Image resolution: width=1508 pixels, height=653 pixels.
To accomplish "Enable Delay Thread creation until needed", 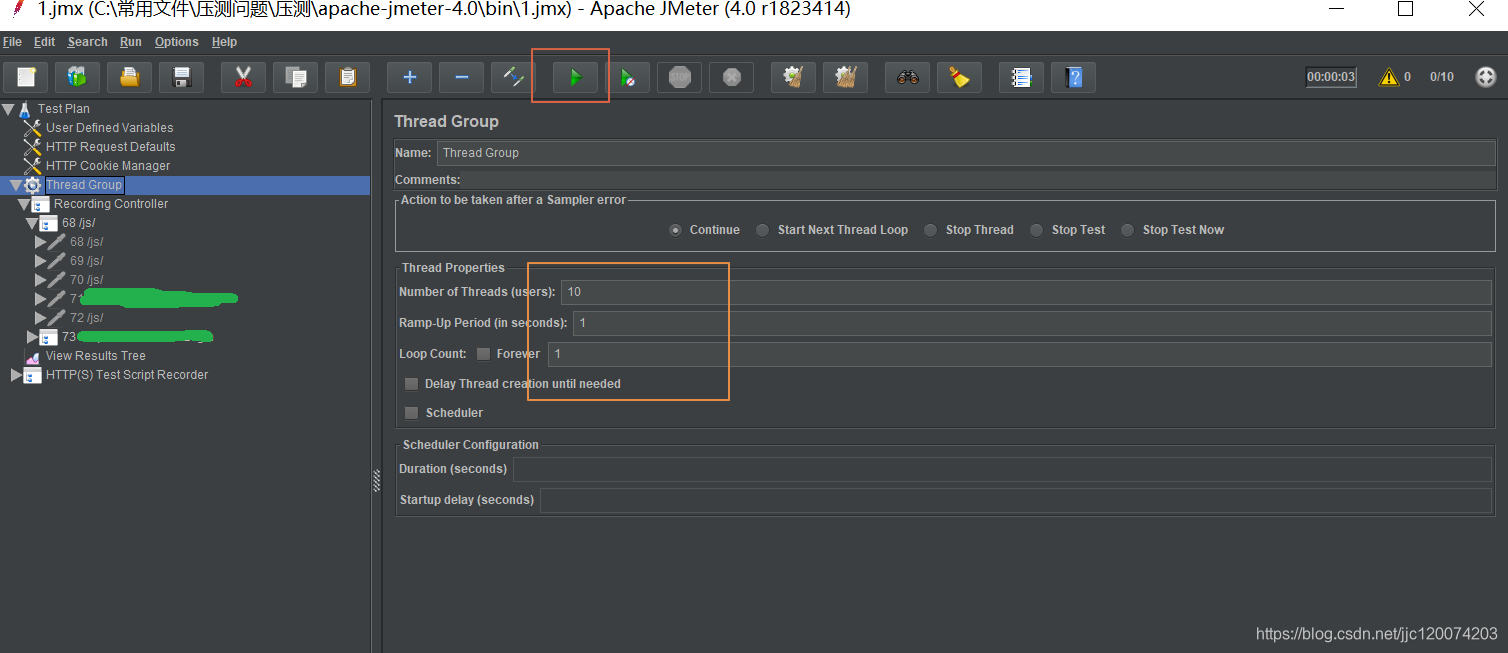I will click(411, 384).
